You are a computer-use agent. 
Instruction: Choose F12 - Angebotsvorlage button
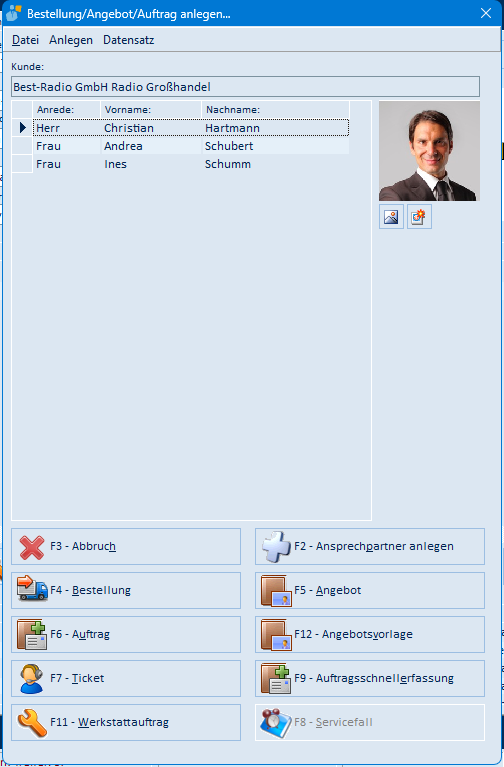pyautogui.click(x=370, y=634)
